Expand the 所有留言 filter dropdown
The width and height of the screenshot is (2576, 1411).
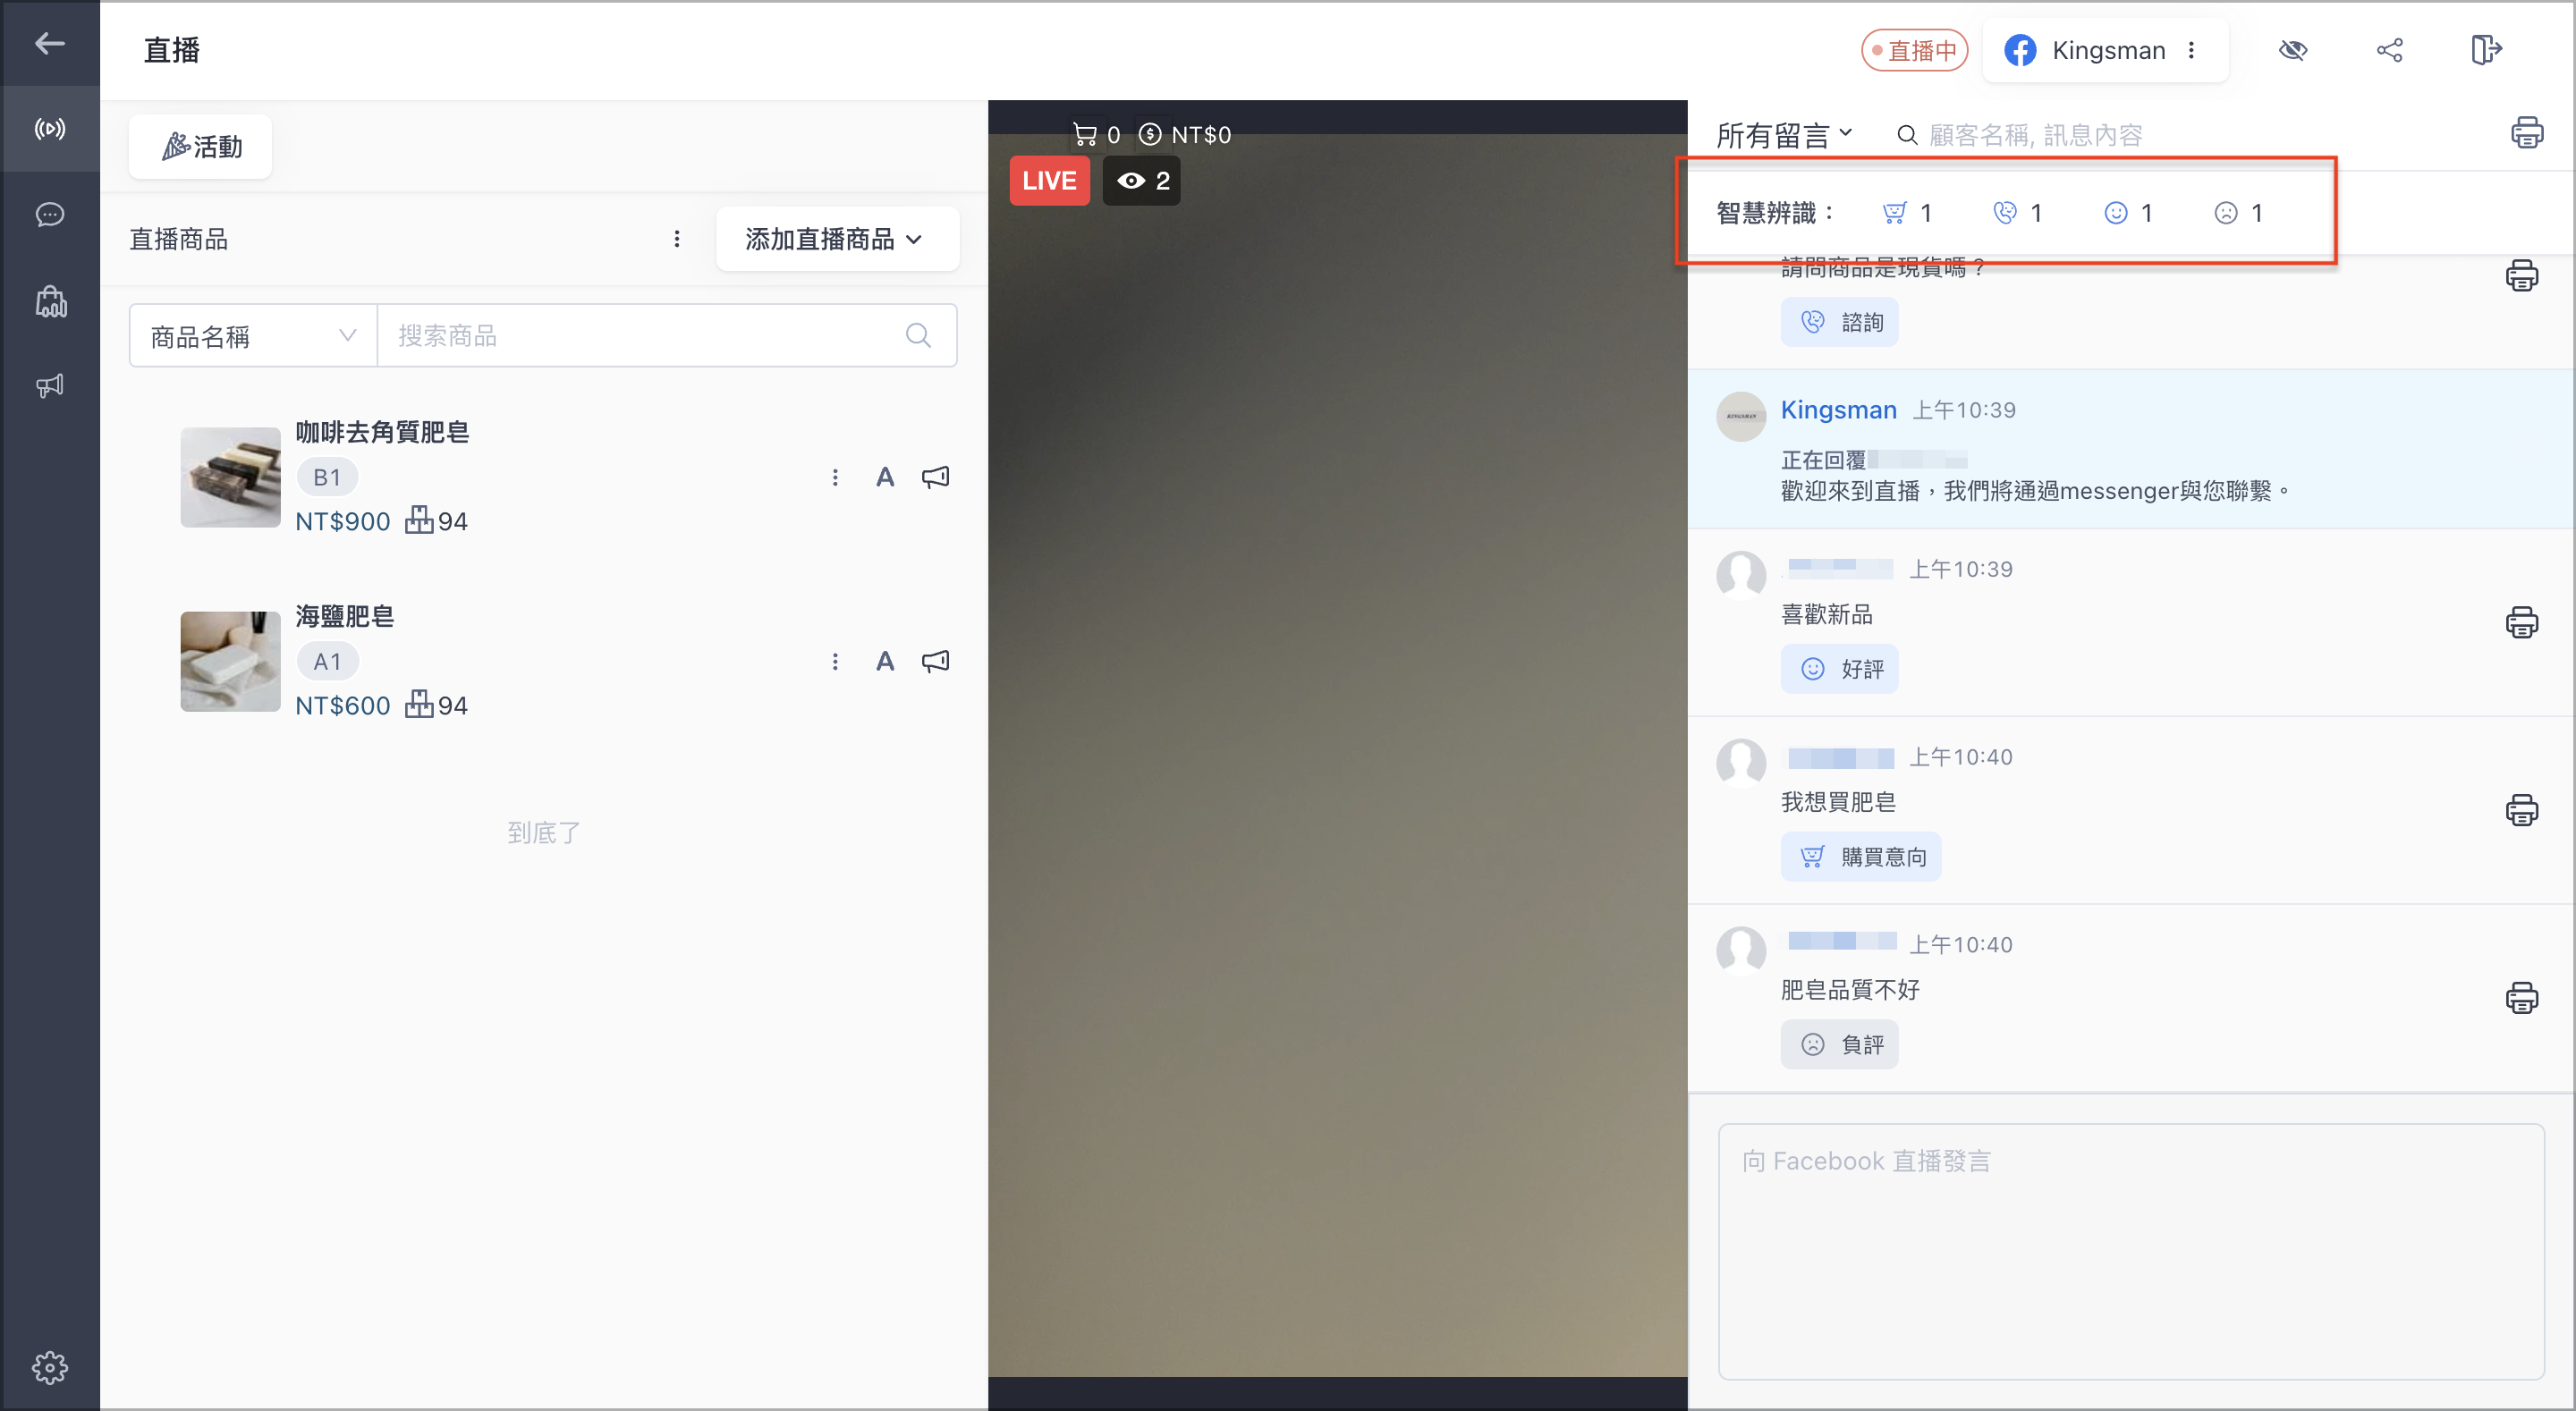click(x=1784, y=135)
